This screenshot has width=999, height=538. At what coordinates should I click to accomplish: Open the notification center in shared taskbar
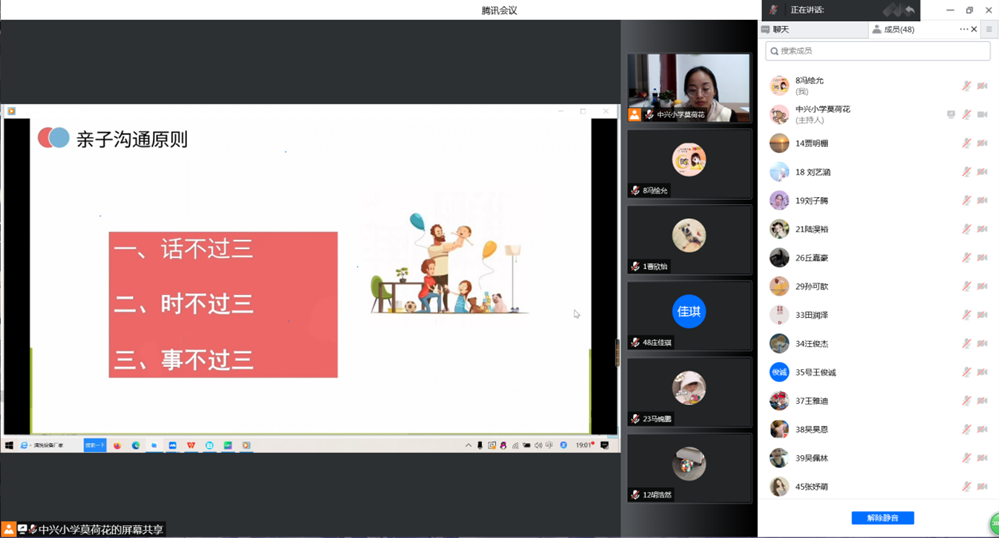[605, 445]
